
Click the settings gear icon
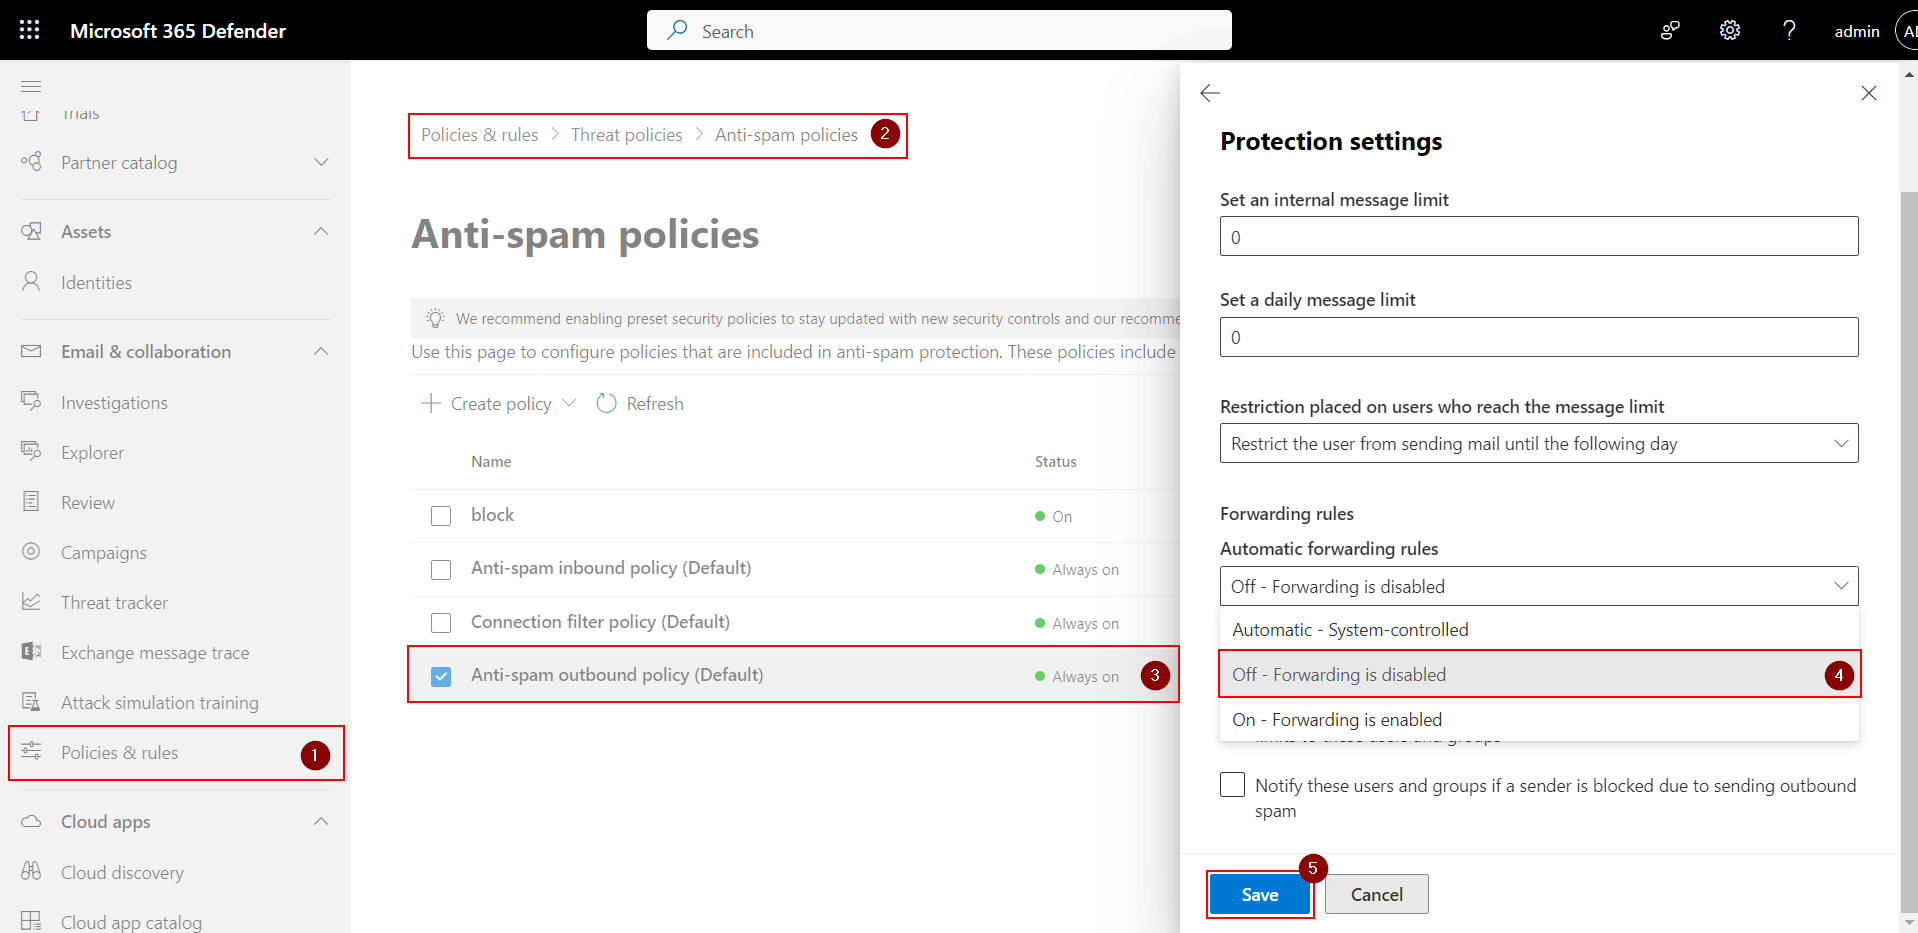(1729, 30)
